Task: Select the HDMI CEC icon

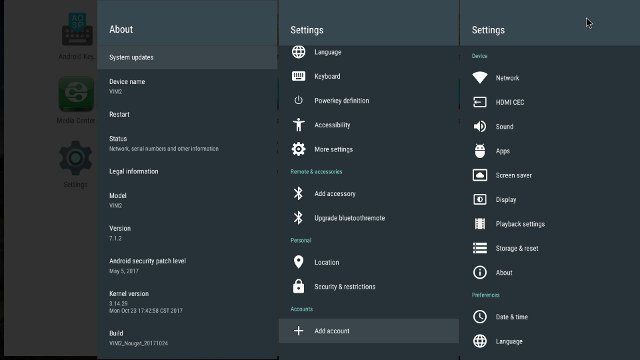Action: (x=480, y=102)
